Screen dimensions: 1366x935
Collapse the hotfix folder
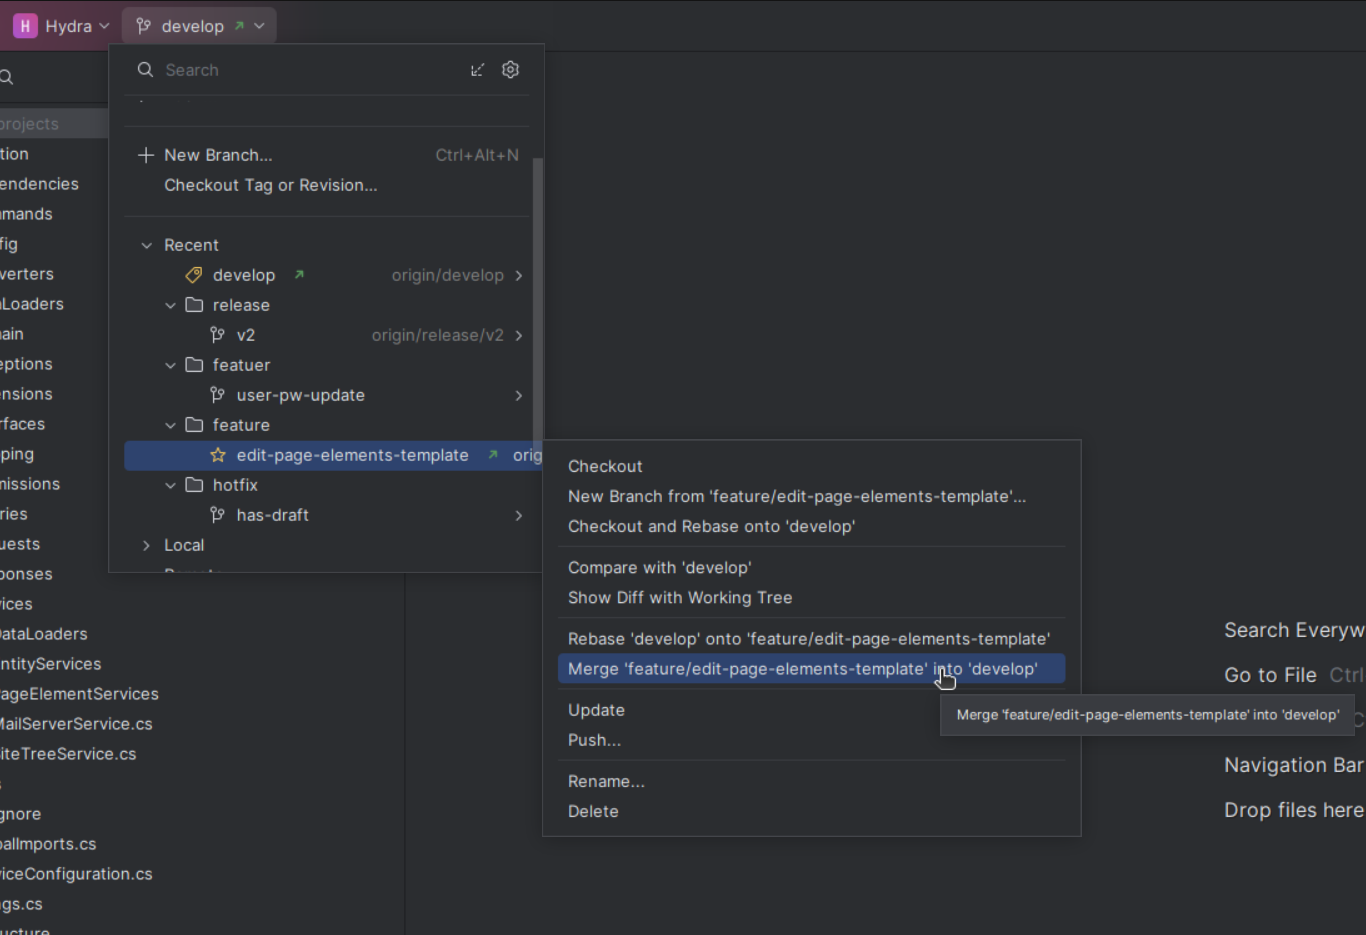pos(170,485)
